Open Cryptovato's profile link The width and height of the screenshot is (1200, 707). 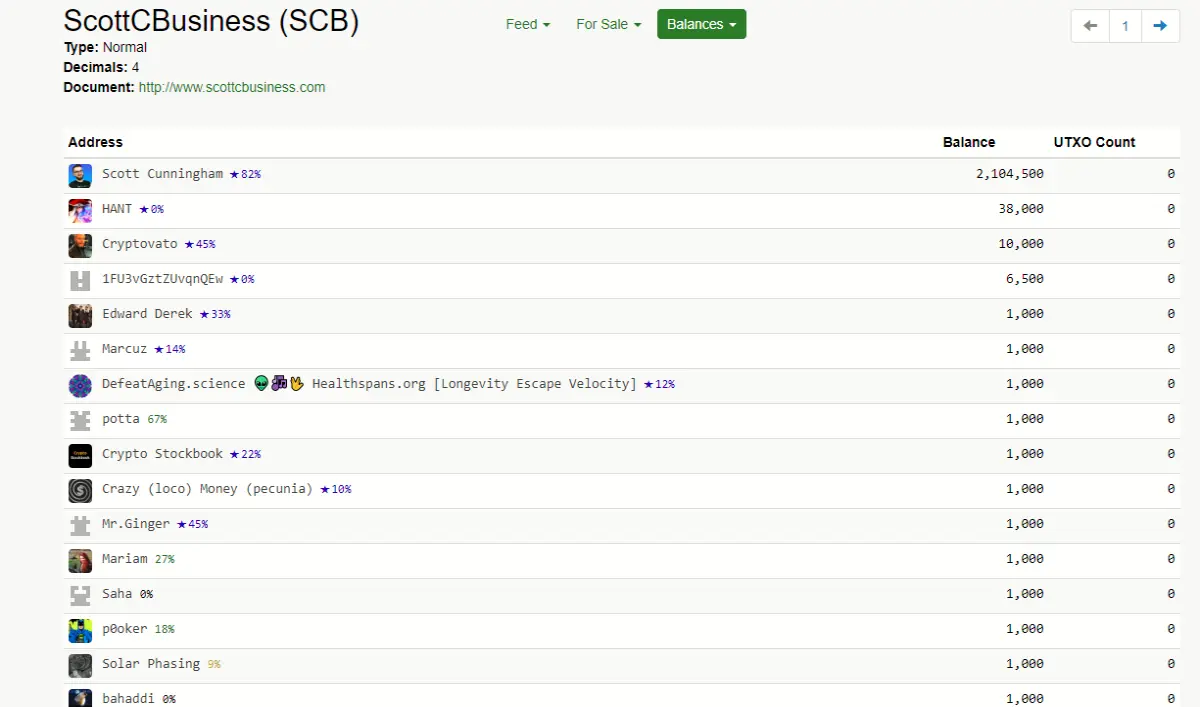(140, 244)
